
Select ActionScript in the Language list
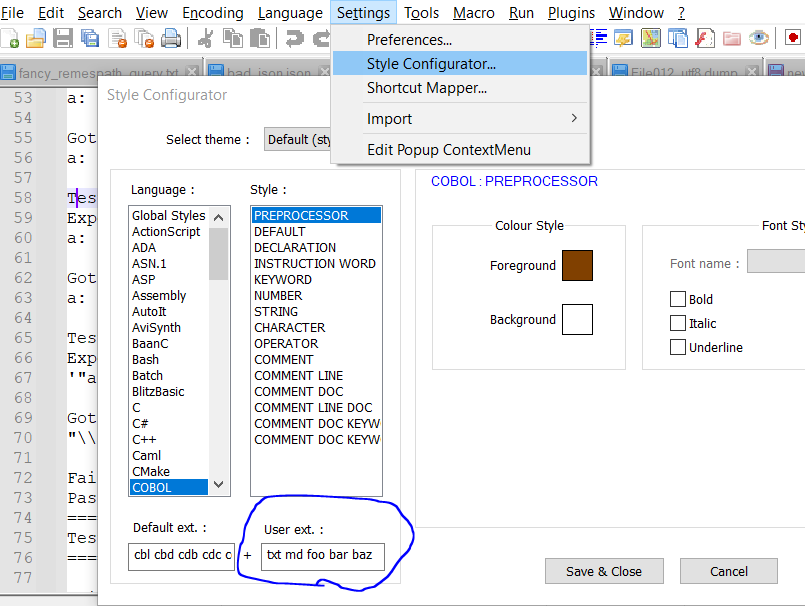[169, 232]
